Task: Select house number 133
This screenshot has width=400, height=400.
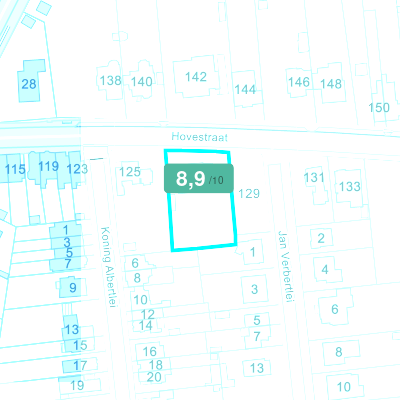Action: [x=350, y=186]
